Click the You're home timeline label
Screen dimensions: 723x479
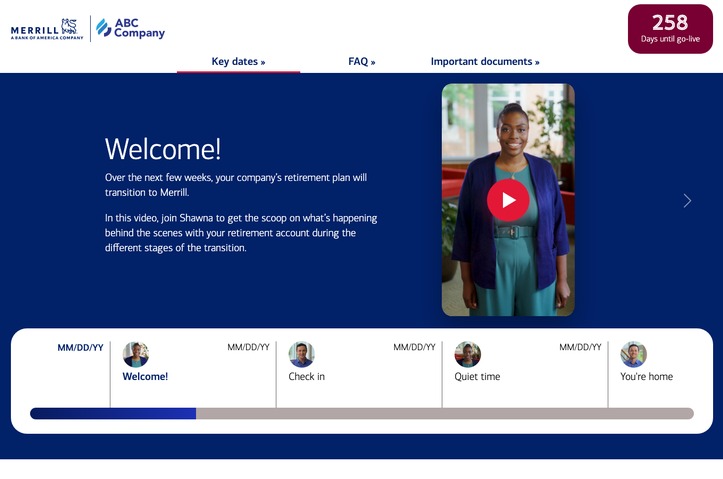646,377
